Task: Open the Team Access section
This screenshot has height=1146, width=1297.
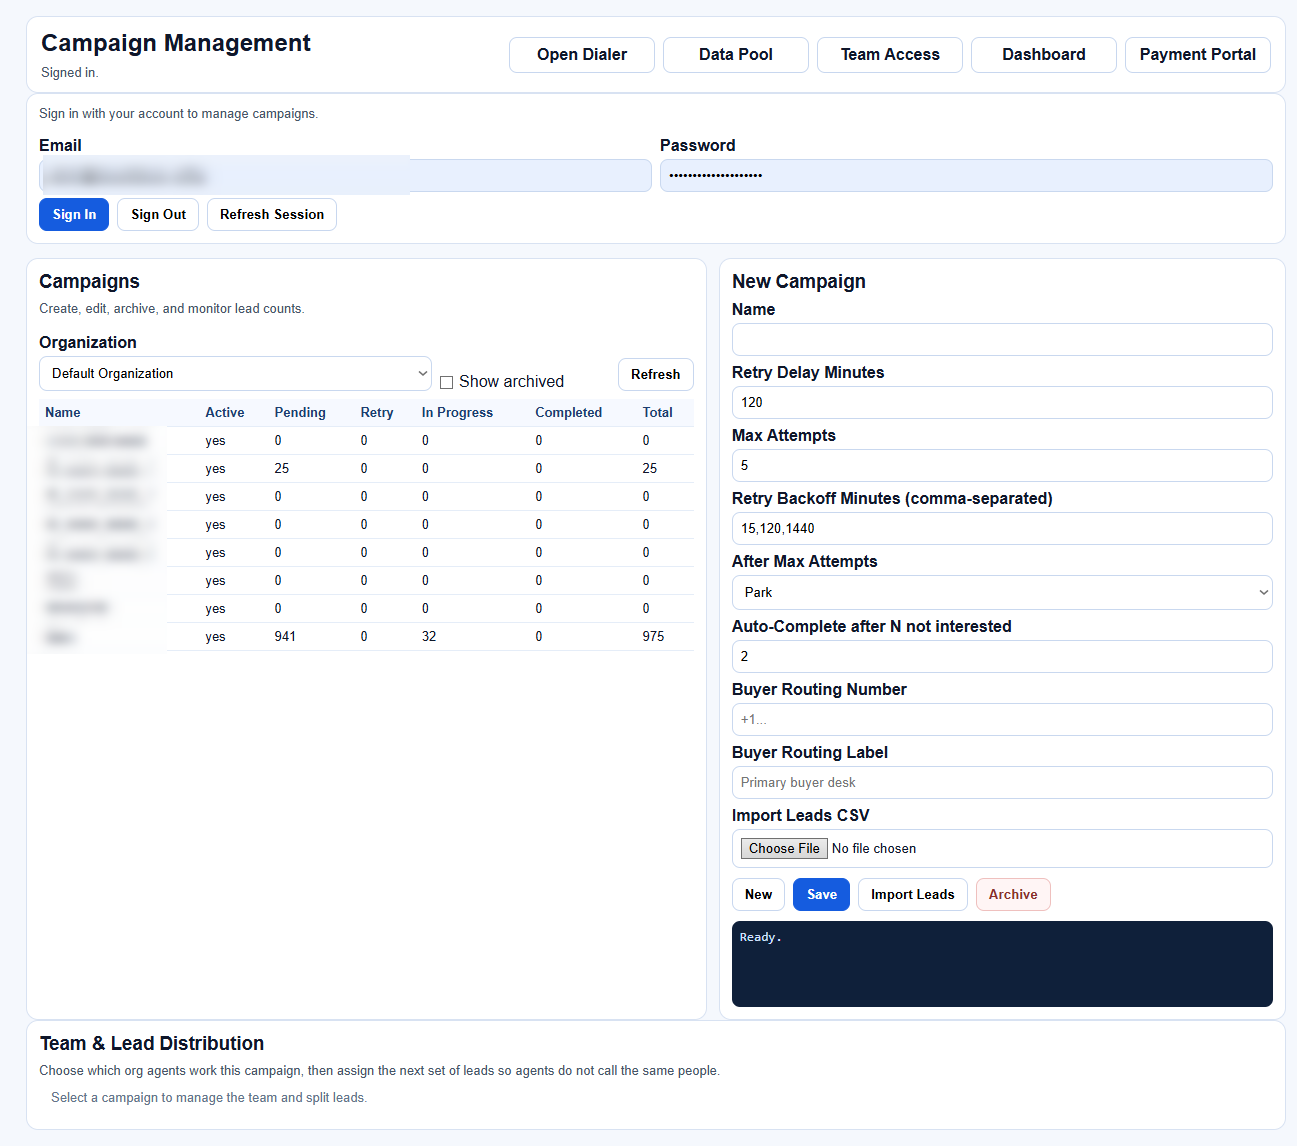Action: [889, 55]
